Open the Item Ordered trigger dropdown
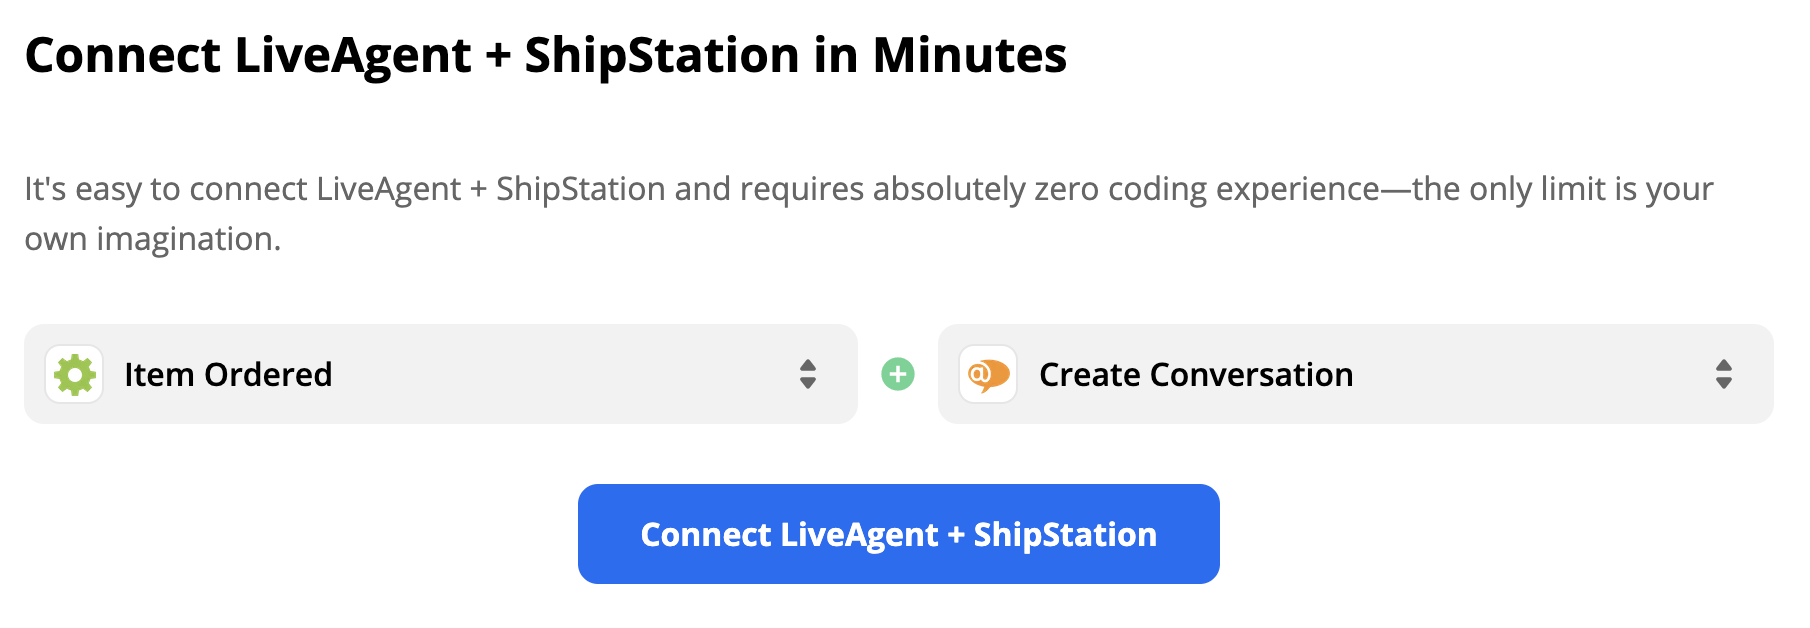The height and width of the screenshot is (628, 1810). 440,374
